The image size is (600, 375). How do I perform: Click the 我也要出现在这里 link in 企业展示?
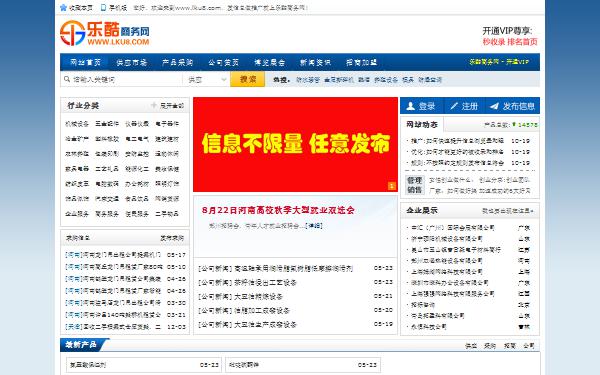click(508, 211)
